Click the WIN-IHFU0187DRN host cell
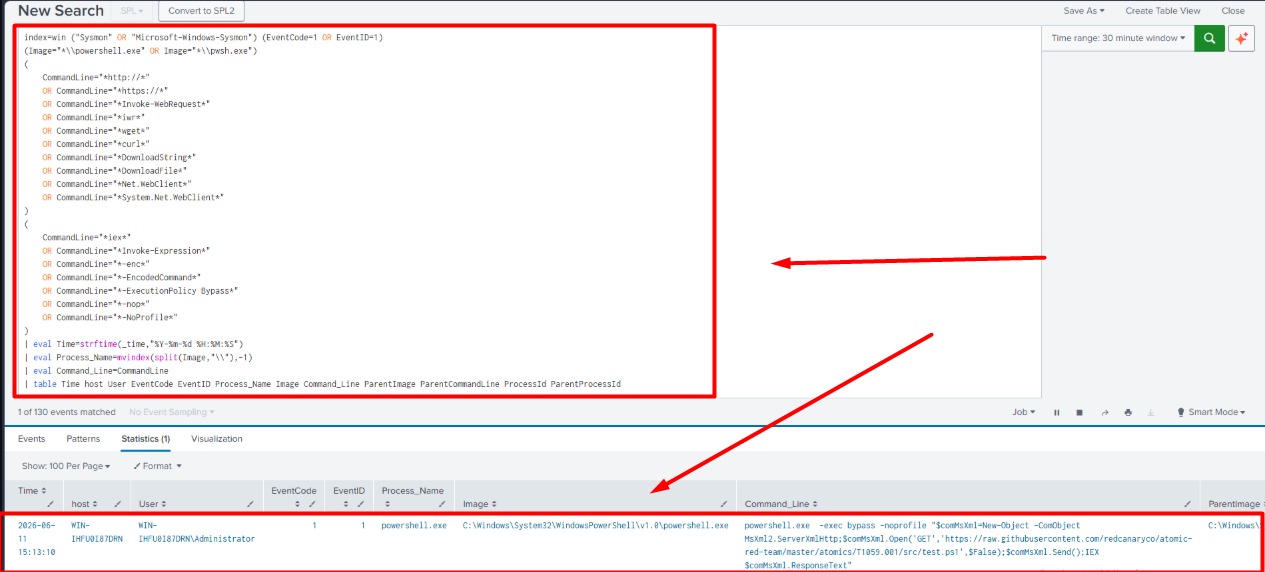 (96, 531)
